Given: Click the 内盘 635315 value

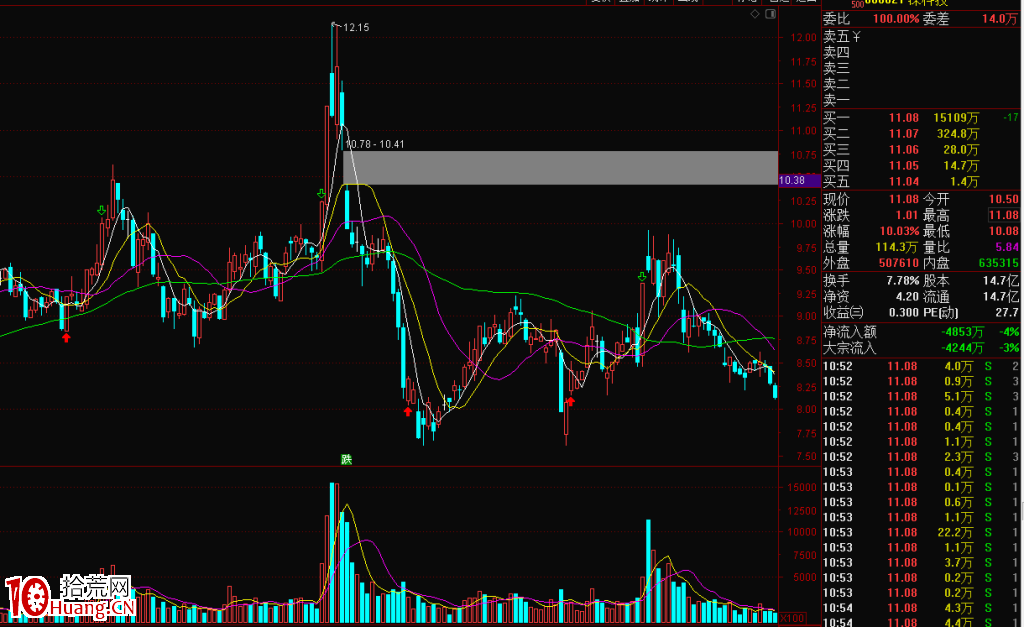Looking at the screenshot, I should click(x=999, y=263).
